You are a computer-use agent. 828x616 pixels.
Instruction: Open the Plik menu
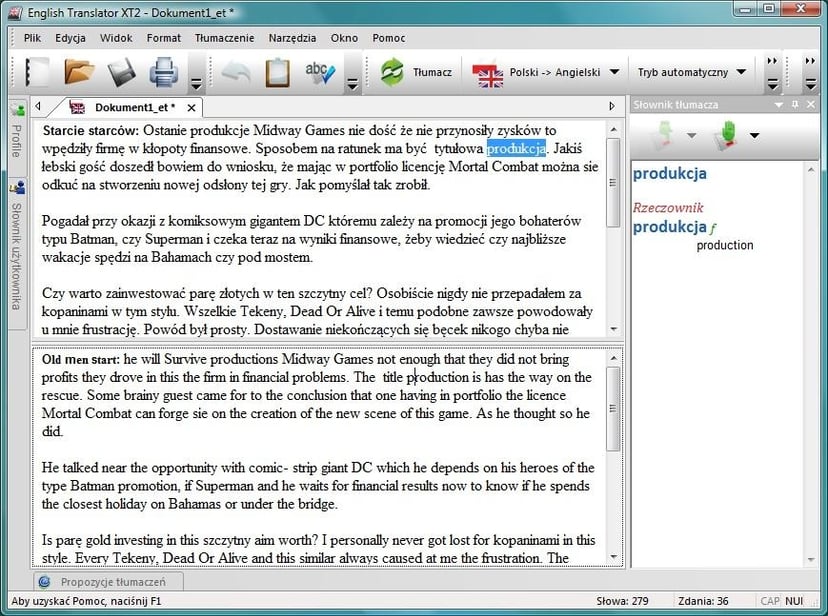click(x=32, y=38)
